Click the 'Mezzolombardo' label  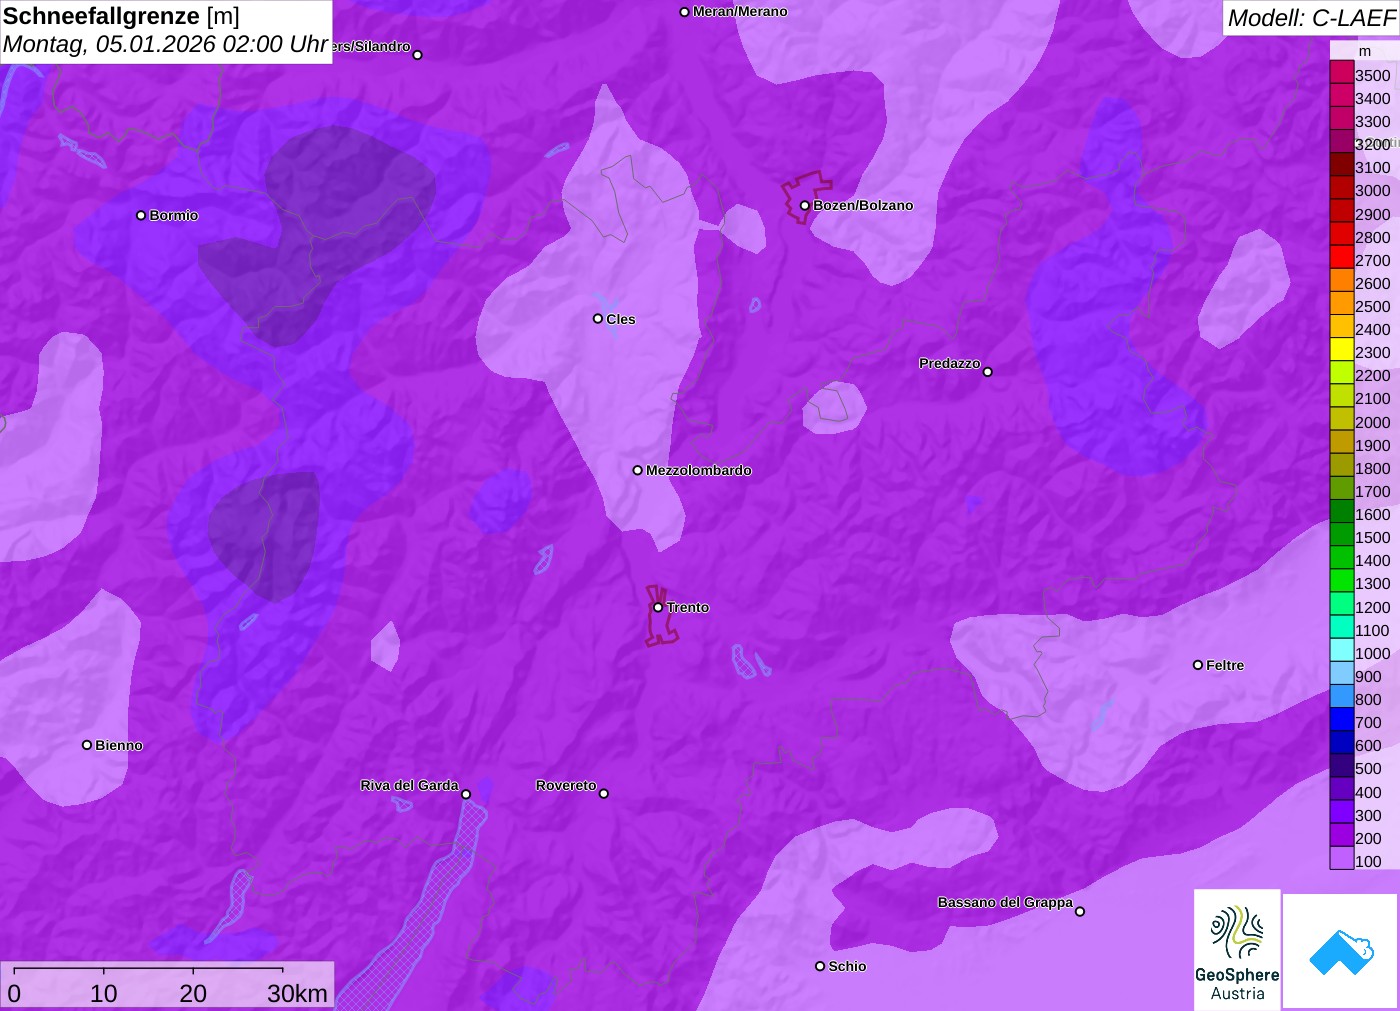coord(699,470)
